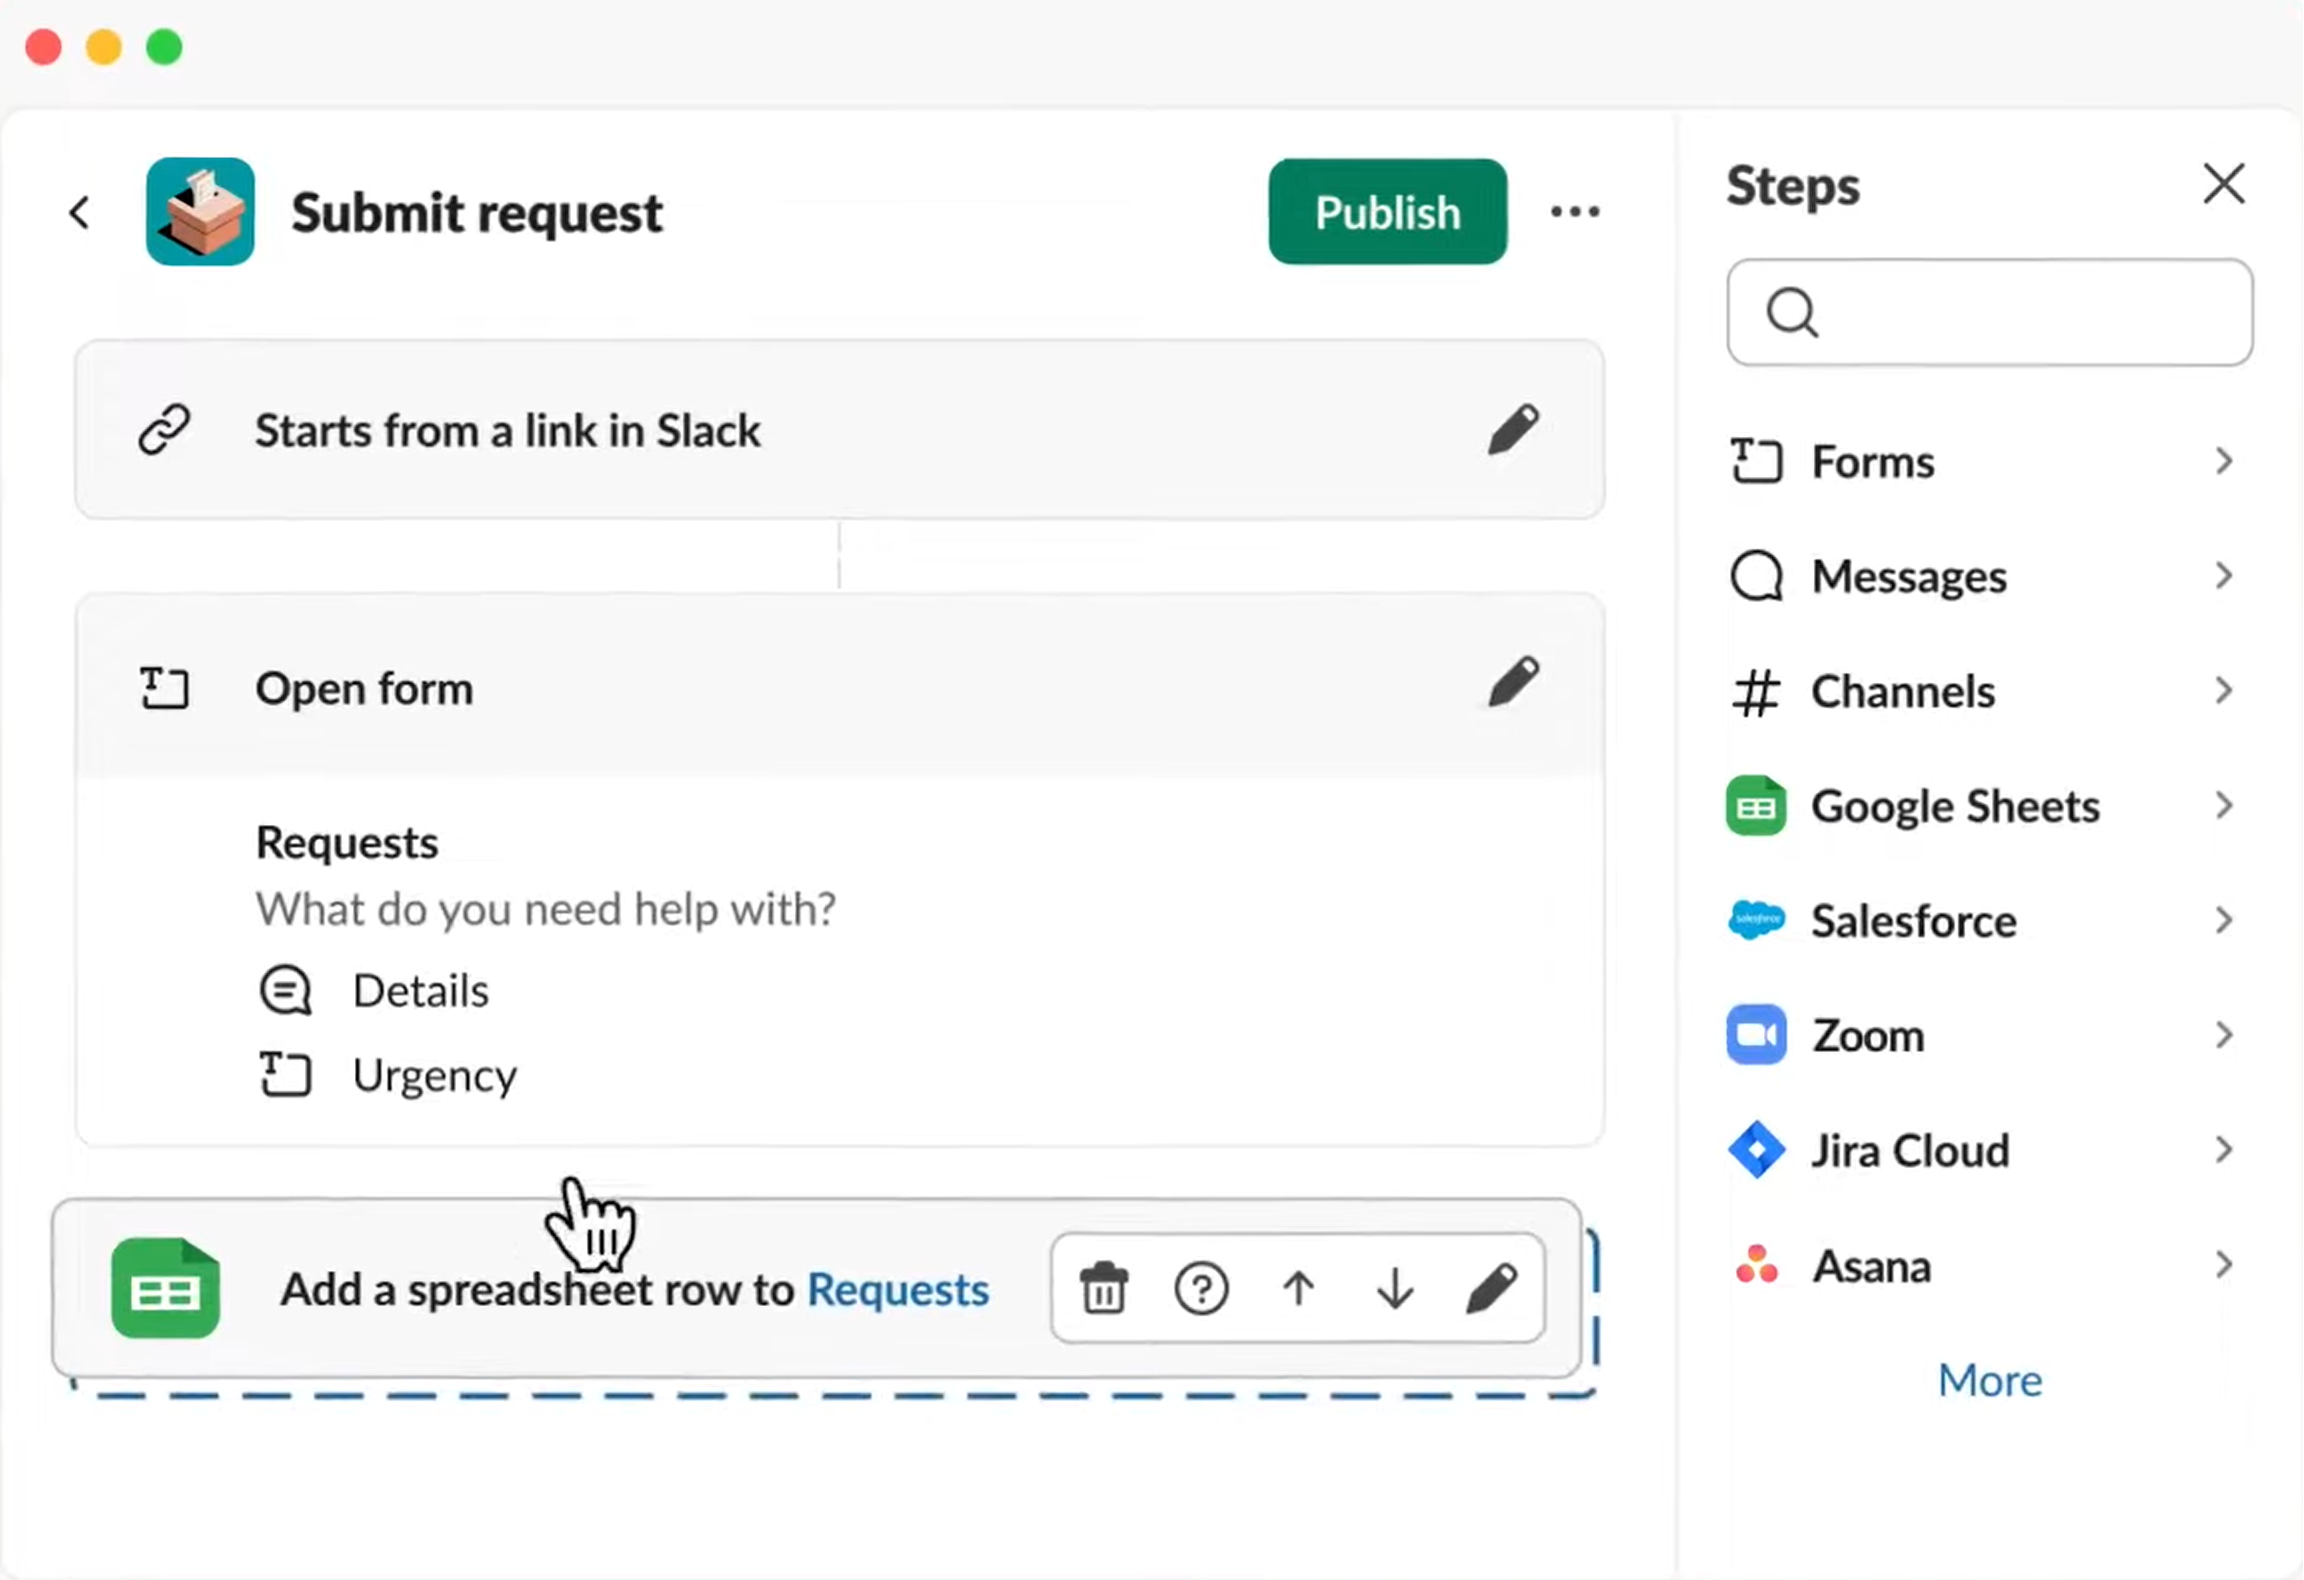Click the Steps panel heading
The width and height of the screenshot is (2304, 1580).
click(x=1793, y=187)
